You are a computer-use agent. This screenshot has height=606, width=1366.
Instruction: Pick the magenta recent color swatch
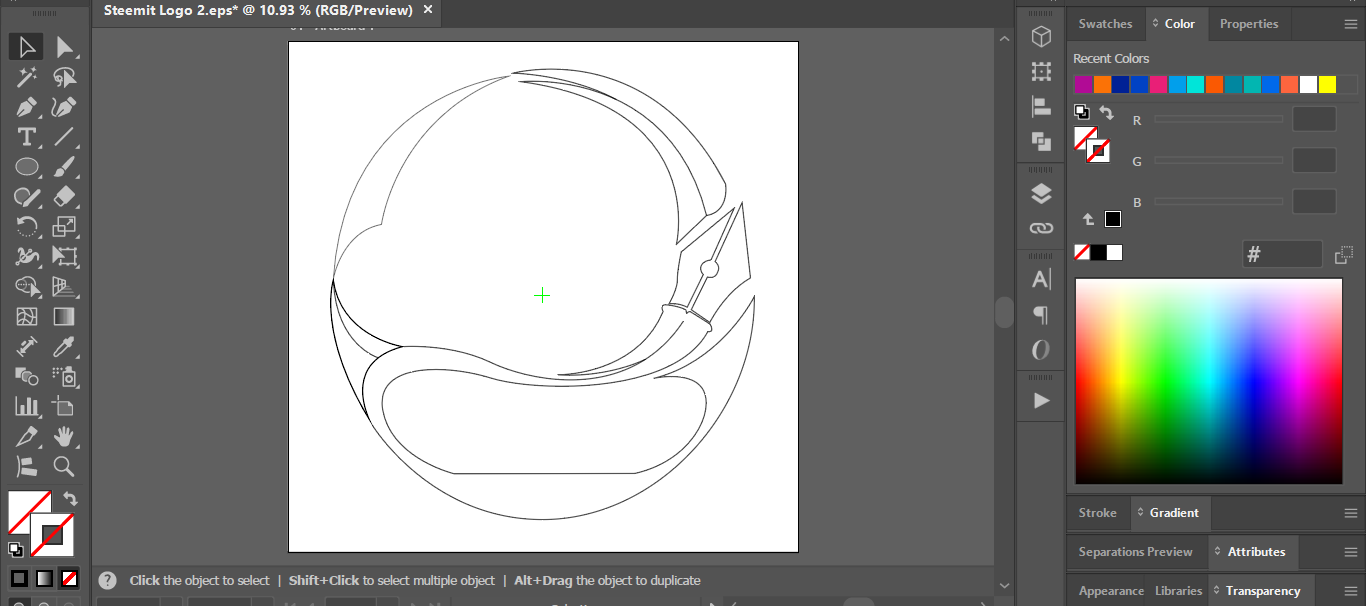pos(1083,85)
